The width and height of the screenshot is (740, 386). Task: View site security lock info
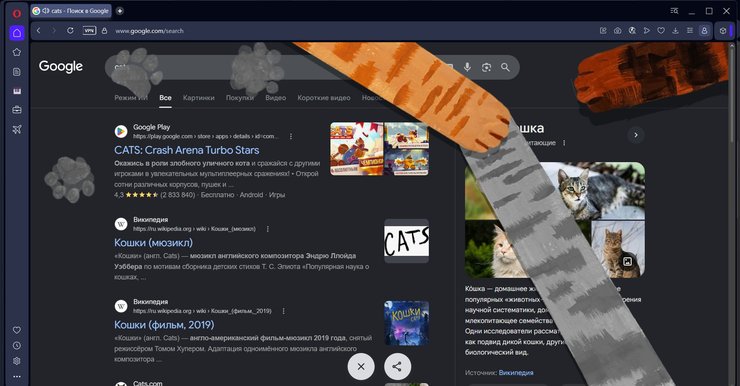104,31
